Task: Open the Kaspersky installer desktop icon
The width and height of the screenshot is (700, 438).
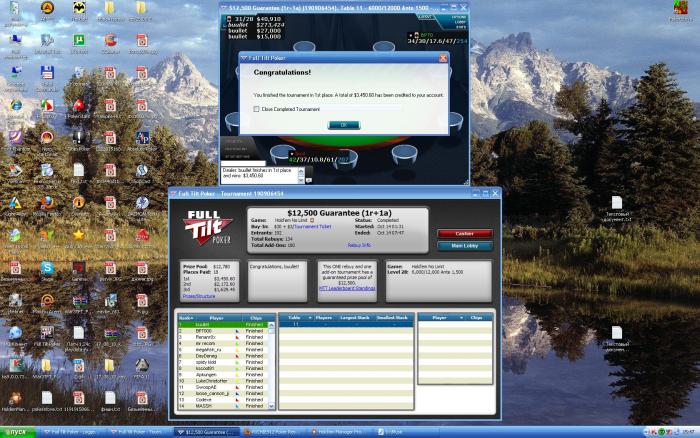Action: tap(16, 366)
